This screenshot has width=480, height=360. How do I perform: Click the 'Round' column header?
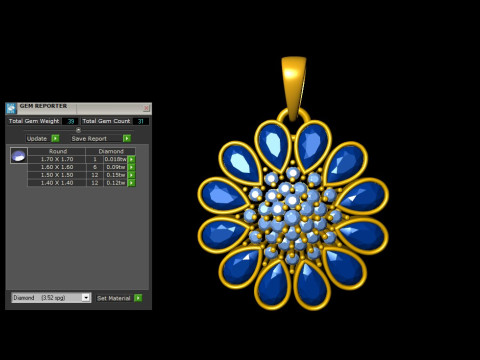pyautogui.click(x=57, y=151)
